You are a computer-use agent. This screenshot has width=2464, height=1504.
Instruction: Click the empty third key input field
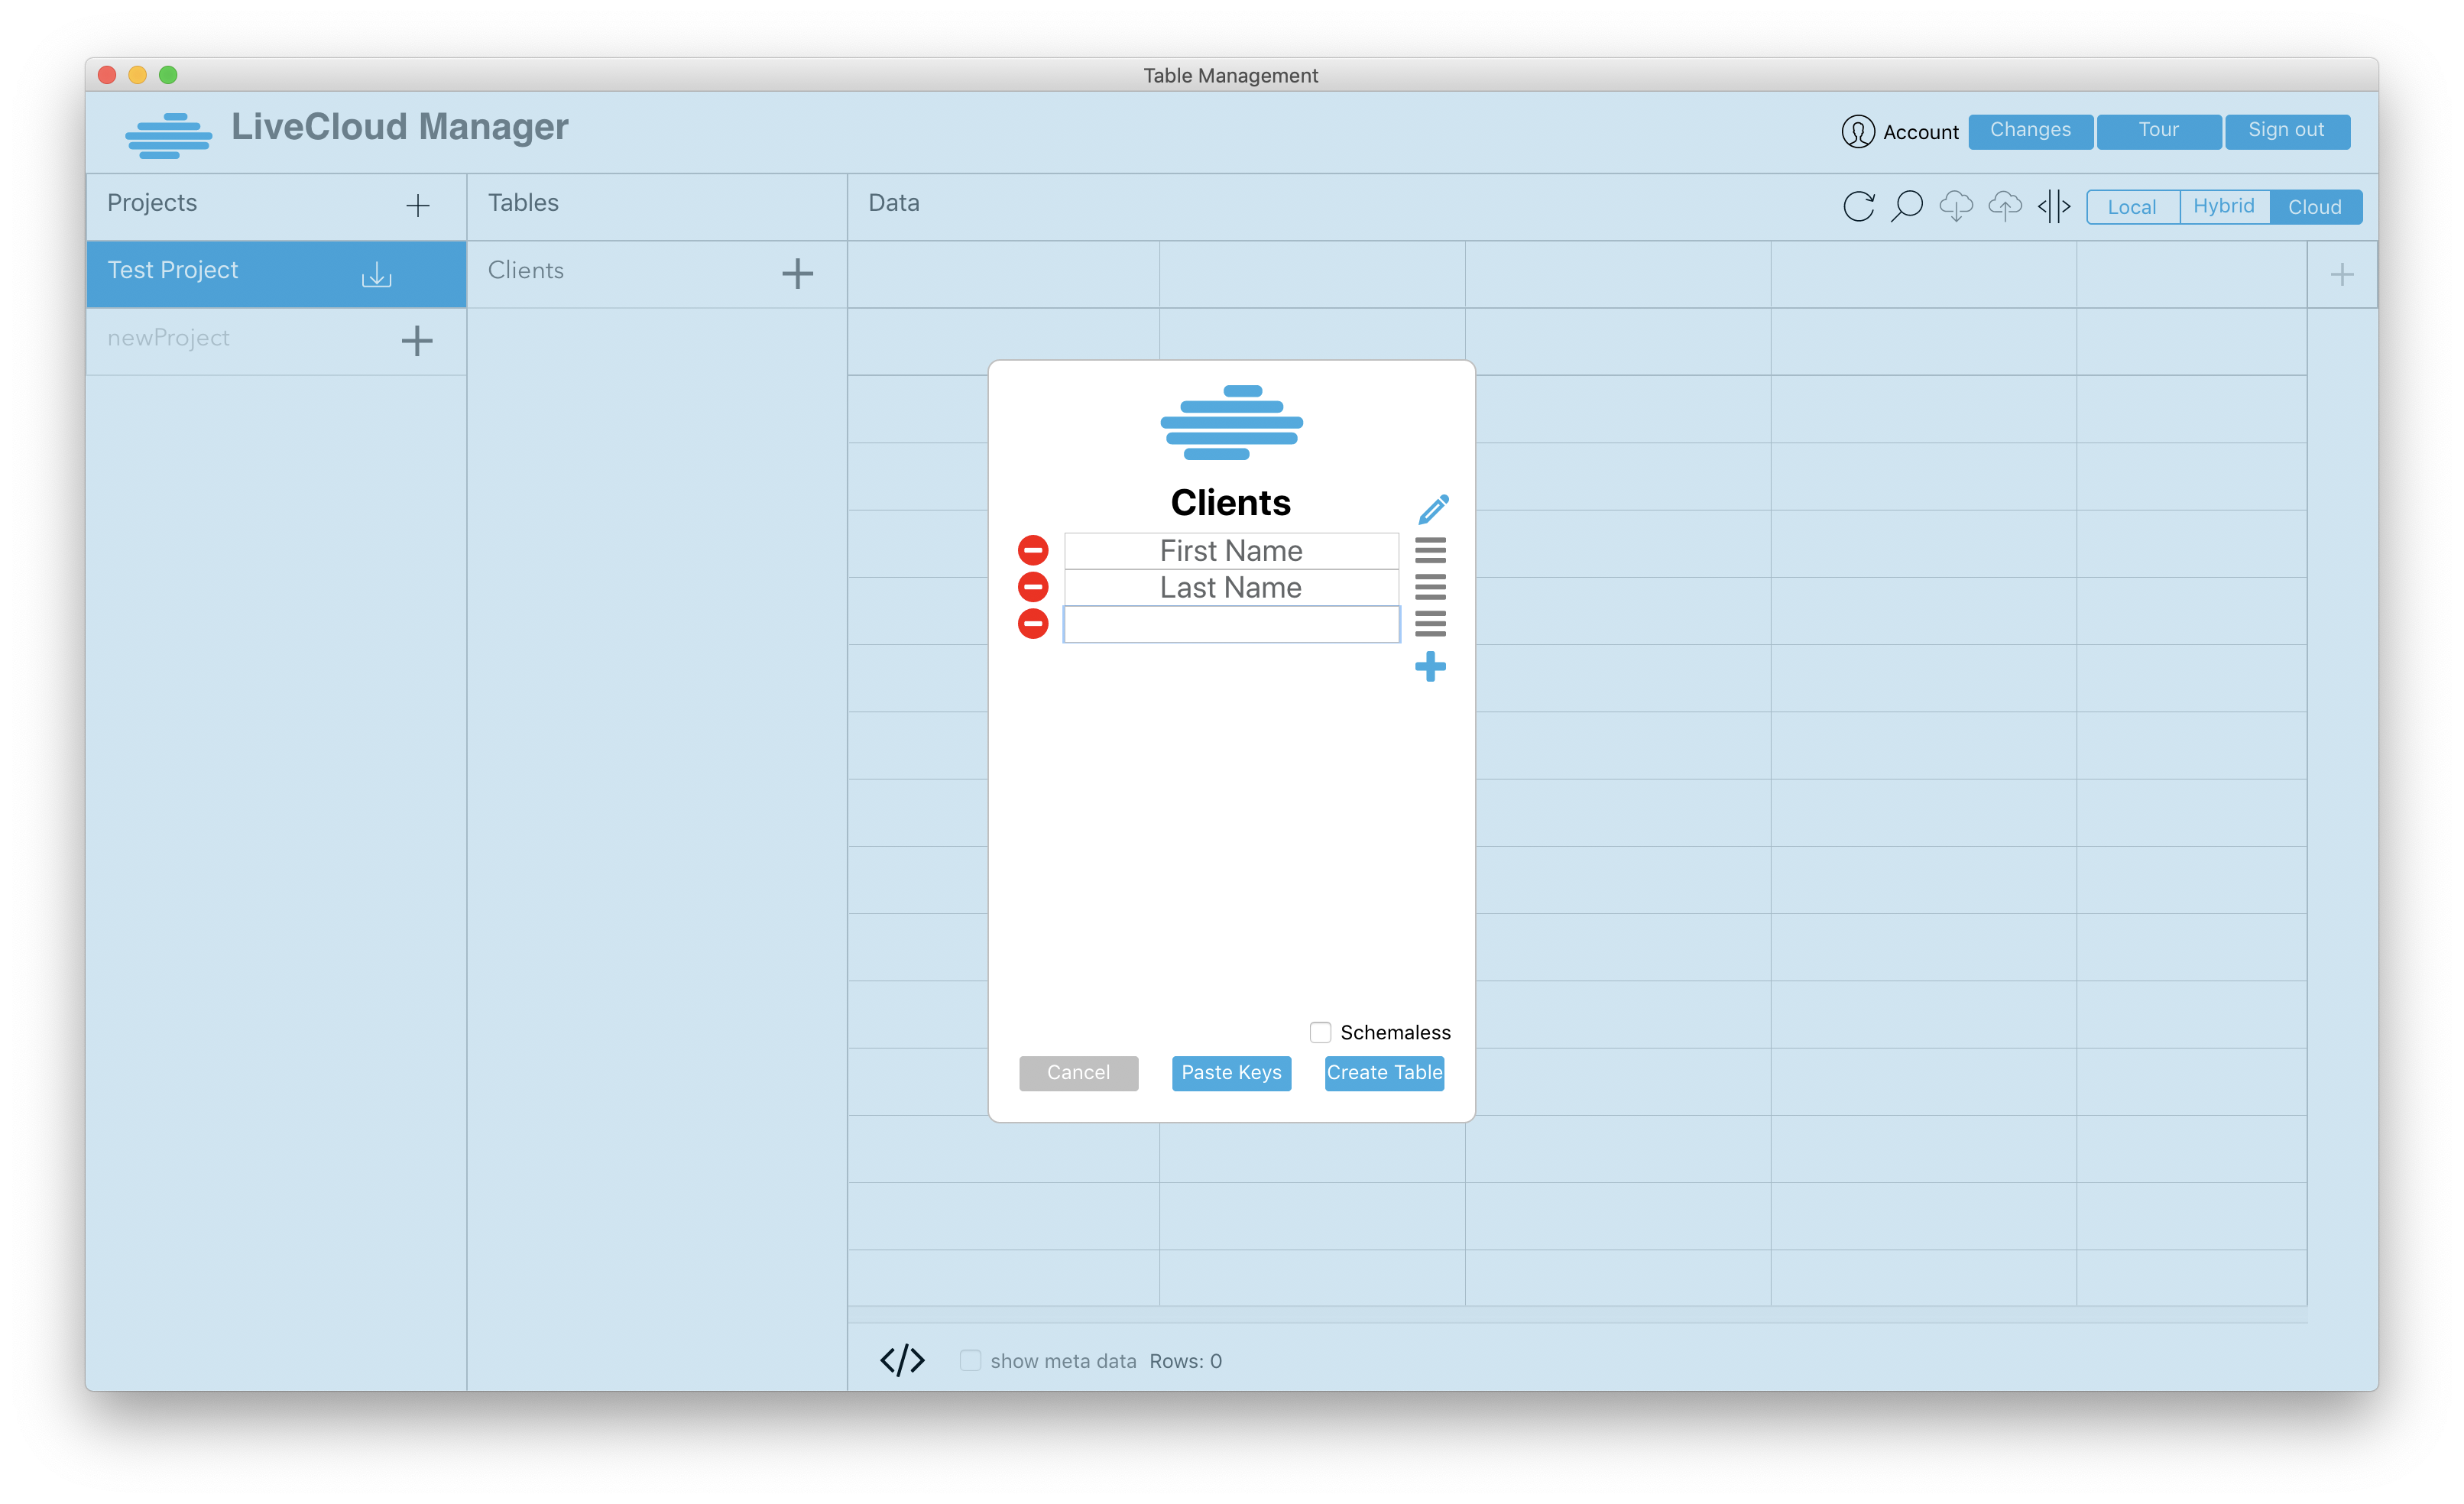pyautogui.click(x=1231, y=624)
